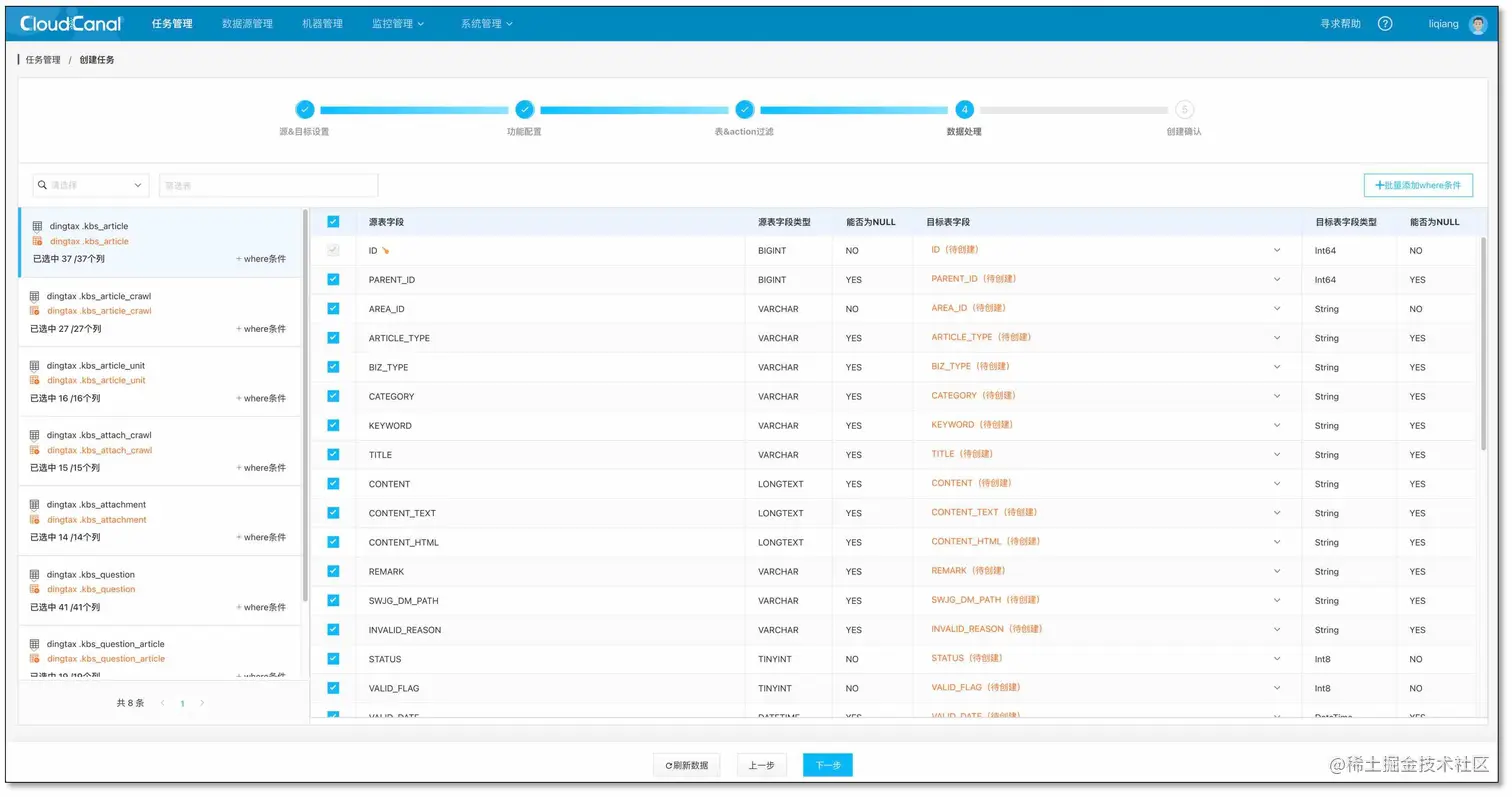
Task: Toggle the select-all header checkbox
Action: point(333,222)
